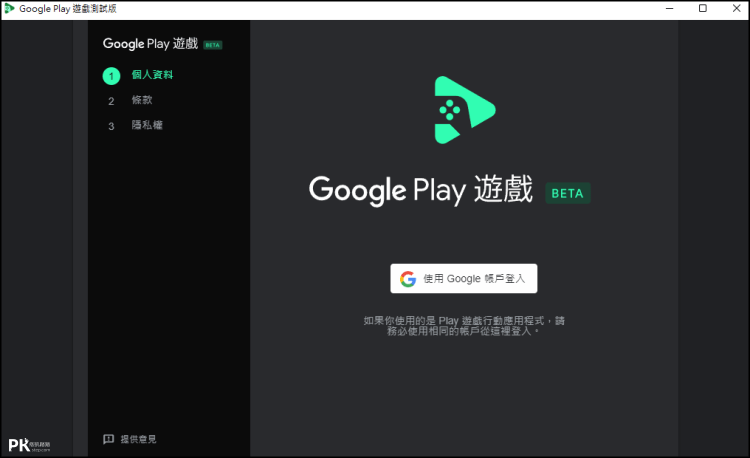This screenshot has height=458, width=750.
Task: Click the 如果你使用的是 Play 遊戲 hint text
Action: 464,326
